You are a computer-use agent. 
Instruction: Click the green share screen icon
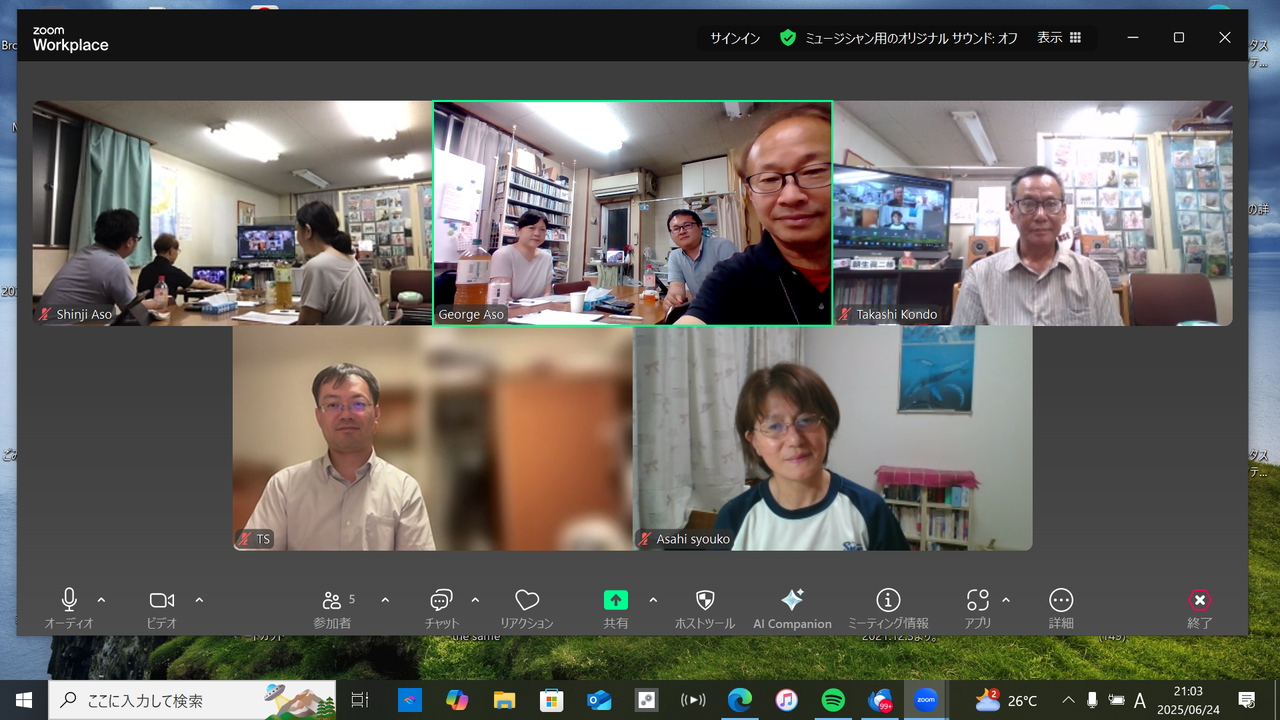pos(616,600)
